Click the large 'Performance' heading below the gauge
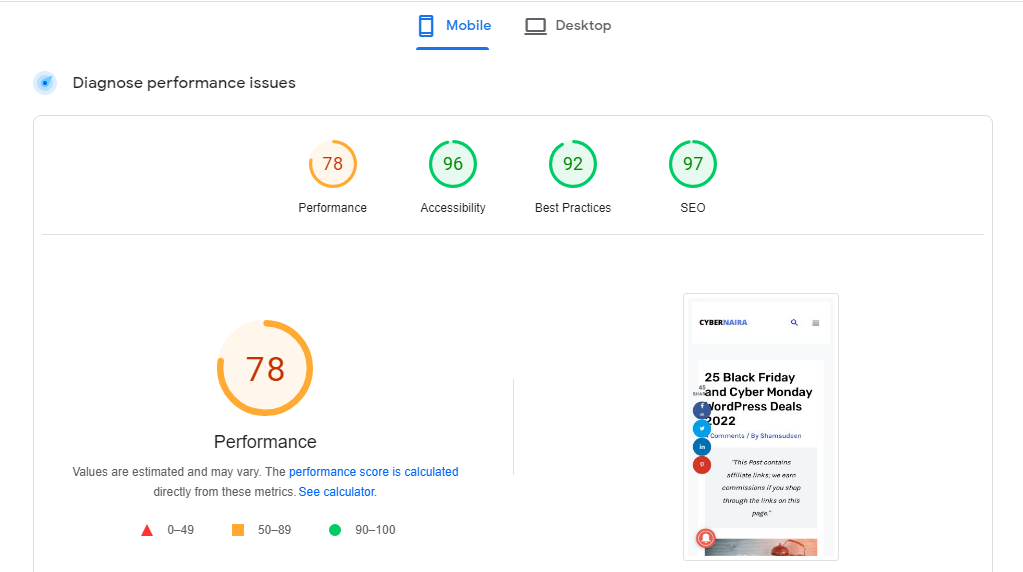The width and height of the screenshot is (1023, 572). (265, 442)
